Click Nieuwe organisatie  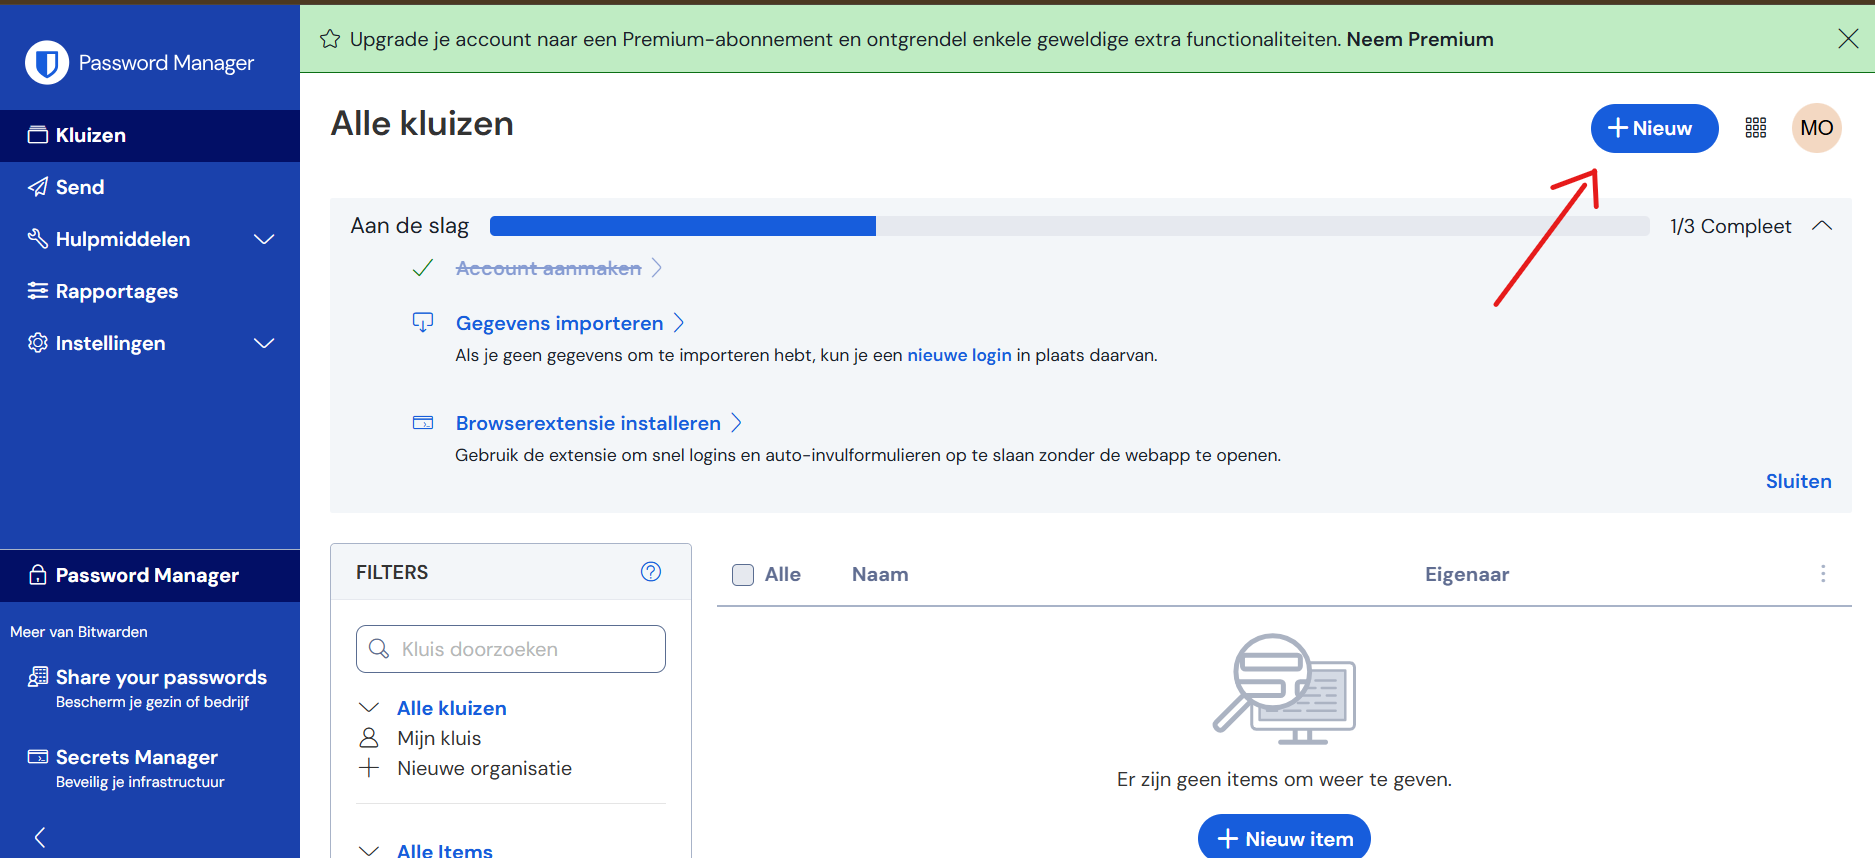point(484,768)
